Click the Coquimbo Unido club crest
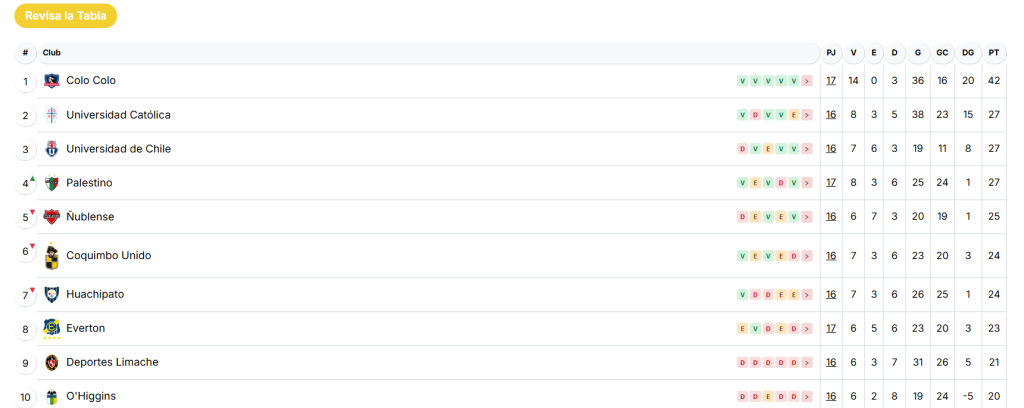 click(52, 256)
